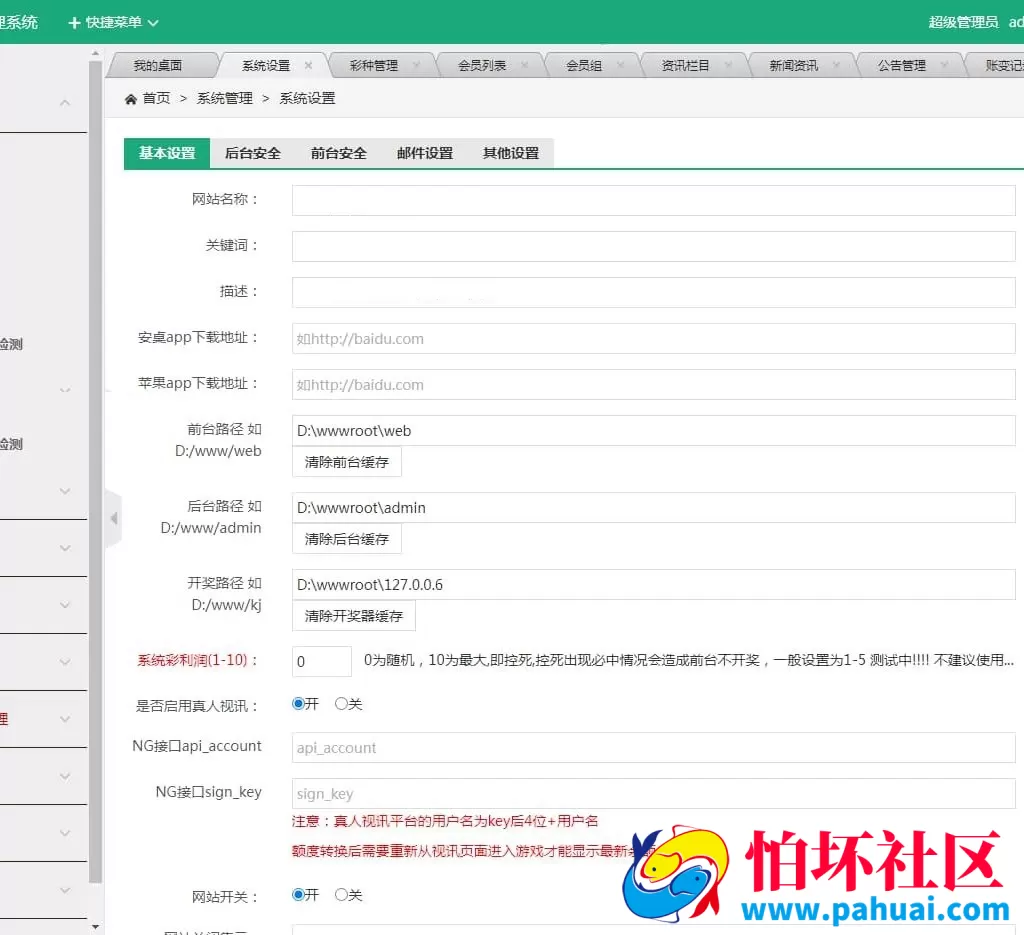Click the 清除前台缓存 button
Screen dimensions: 1024x935
coord(346,461)
